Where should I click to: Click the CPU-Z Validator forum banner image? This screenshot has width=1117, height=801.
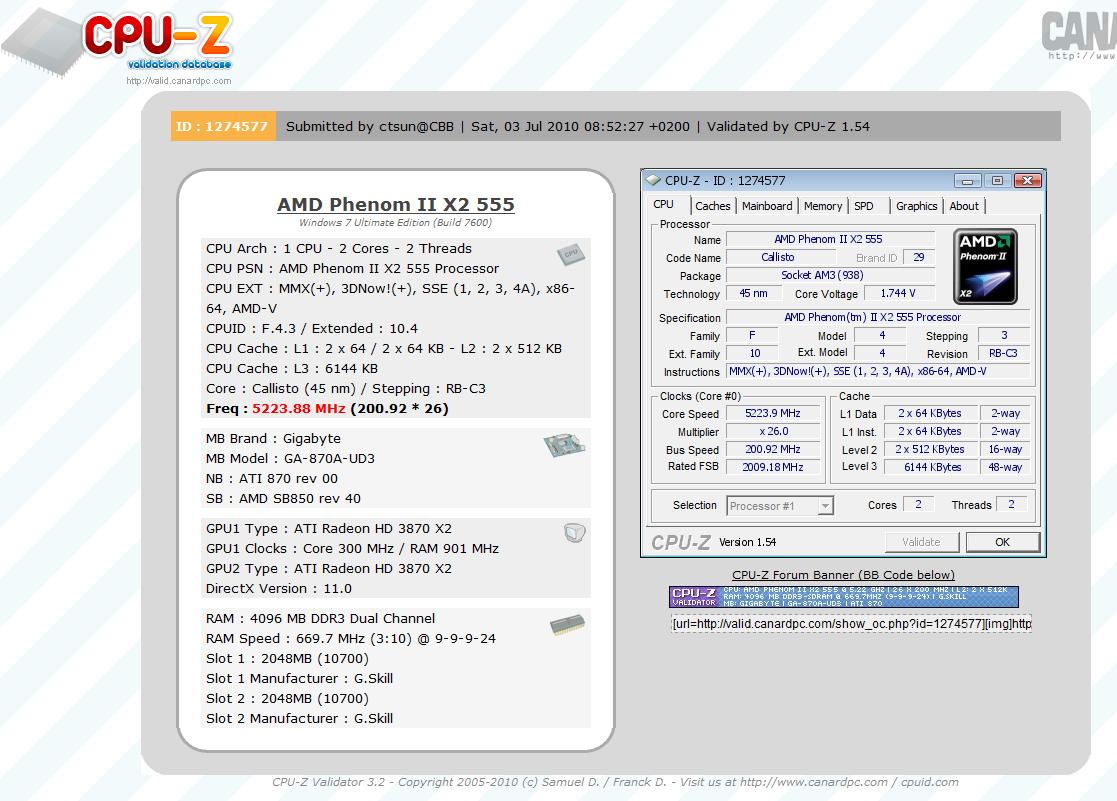843,597
